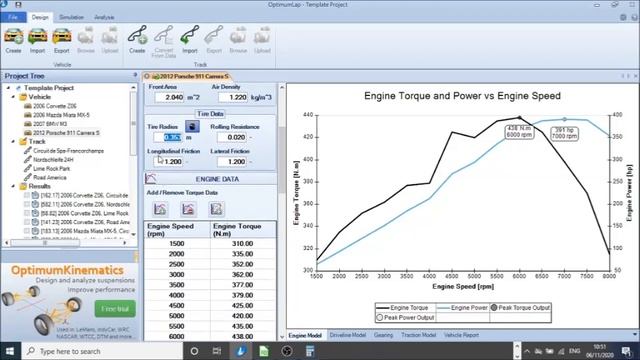Click the Rolling Resistance input field
The width and height of the screenshot is (640, 360).
click(x=231, y=137)
